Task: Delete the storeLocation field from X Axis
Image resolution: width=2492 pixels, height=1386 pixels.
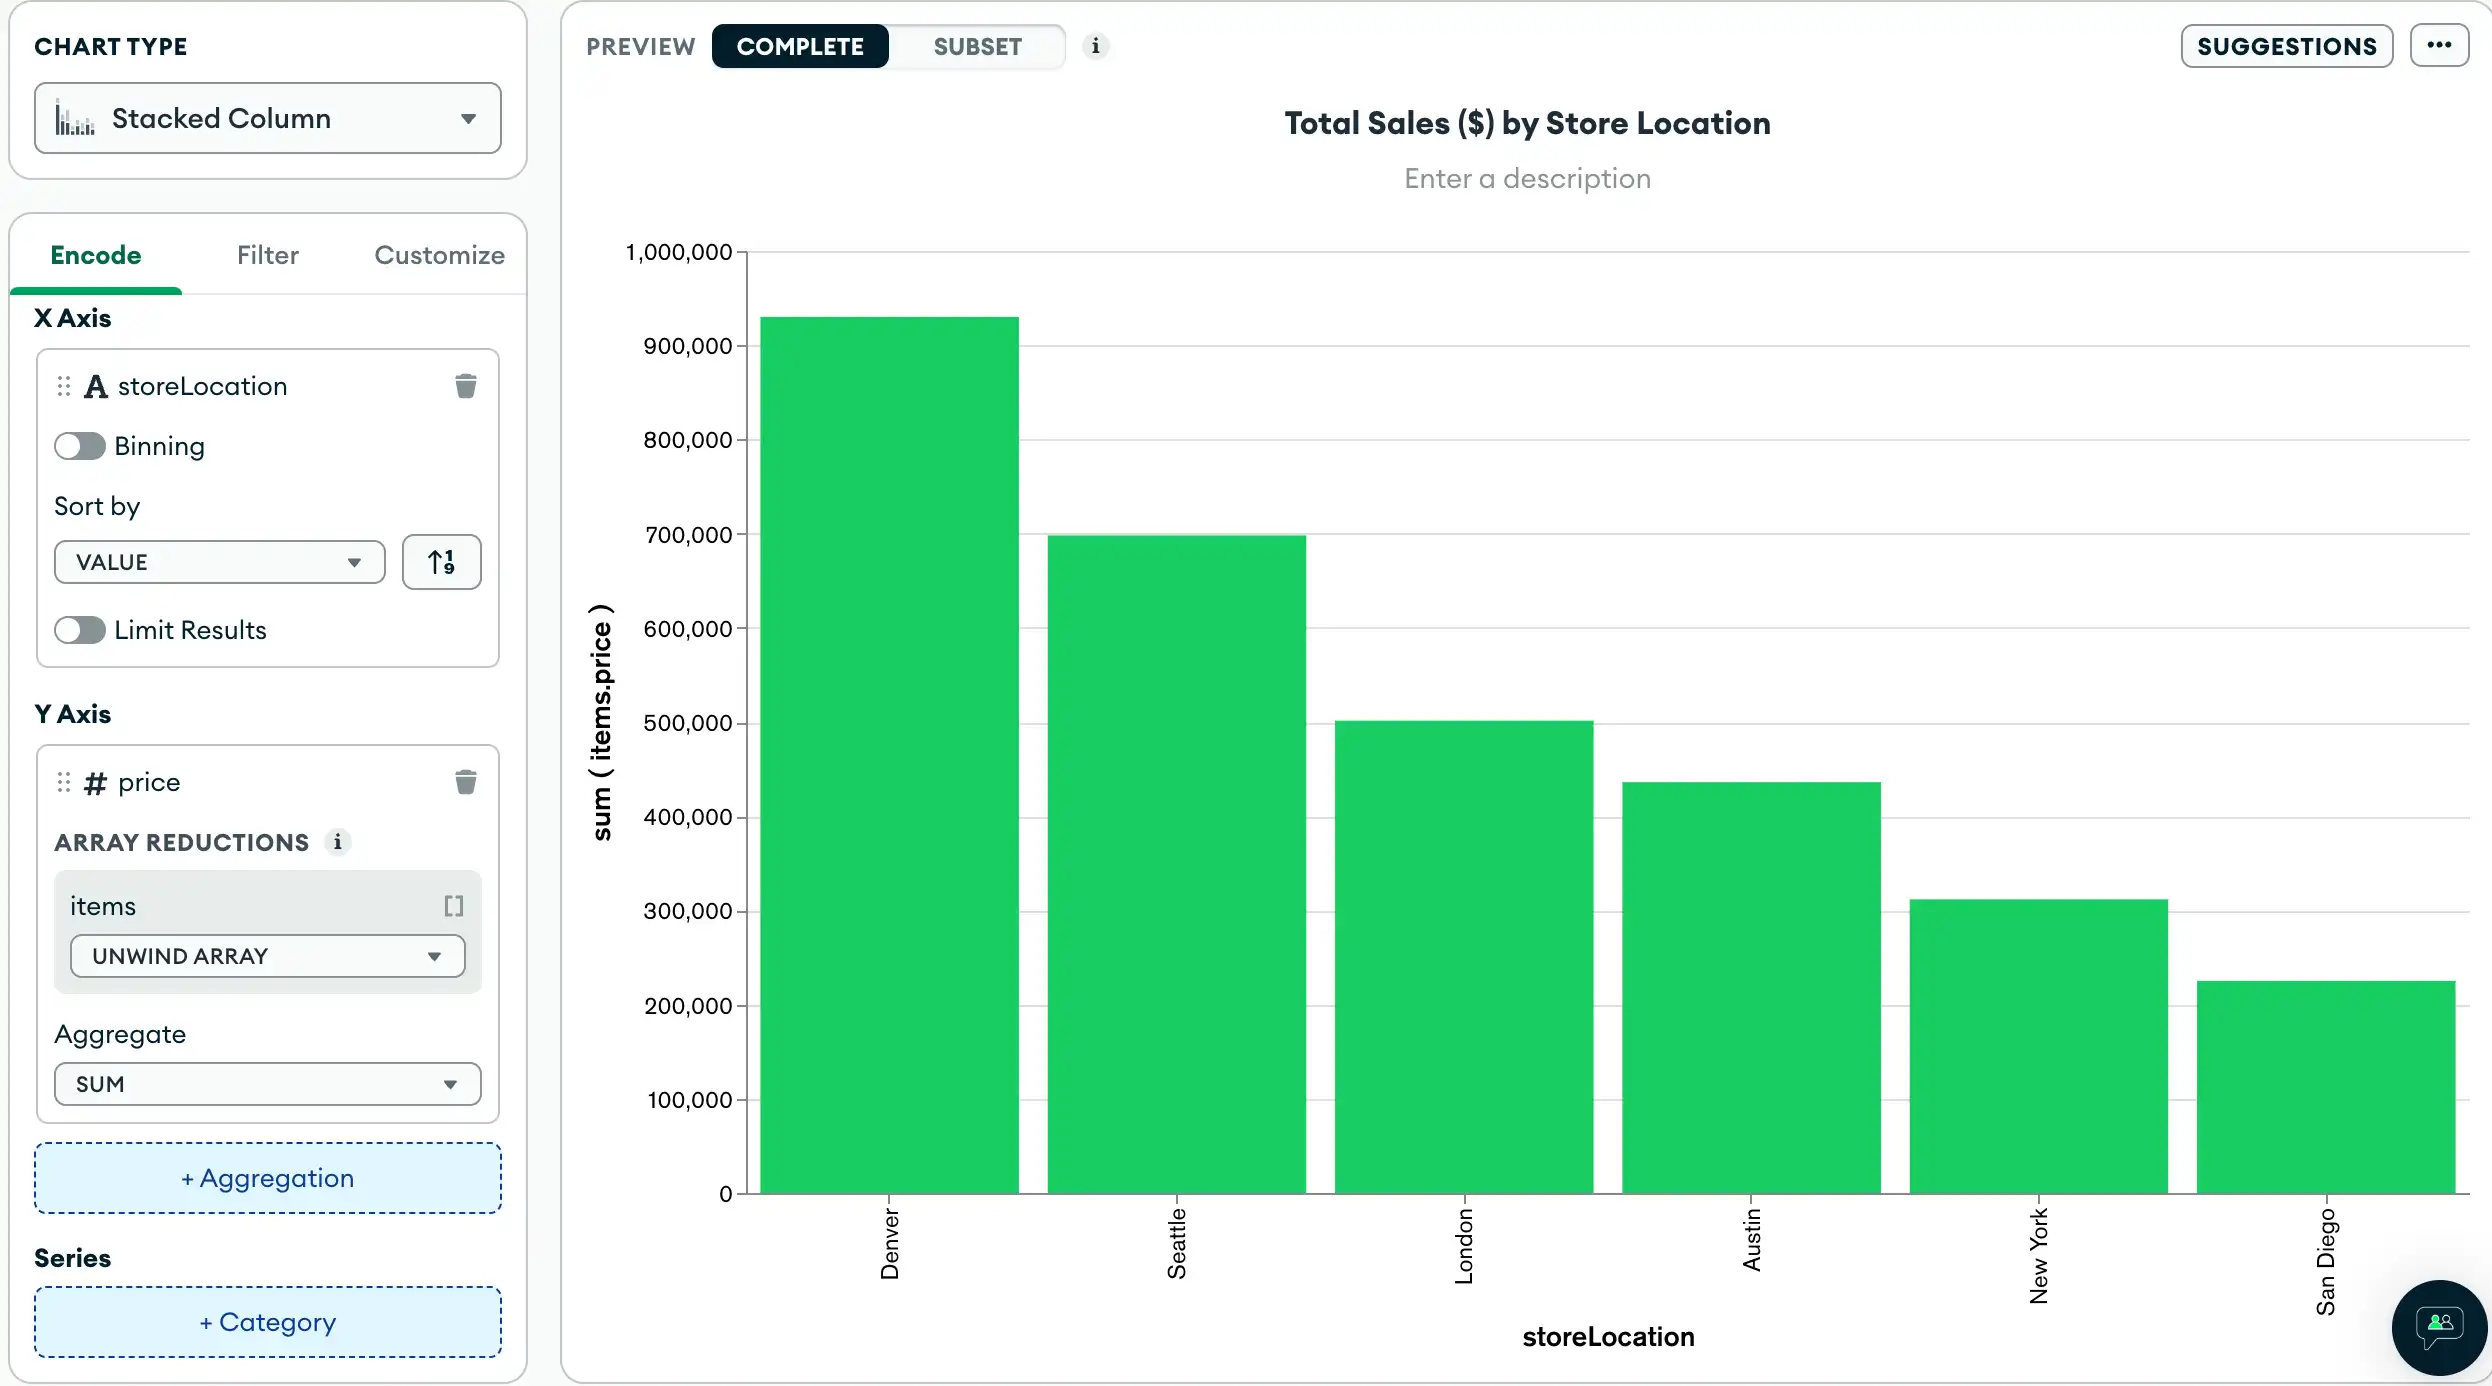Action: click(465, 386)
